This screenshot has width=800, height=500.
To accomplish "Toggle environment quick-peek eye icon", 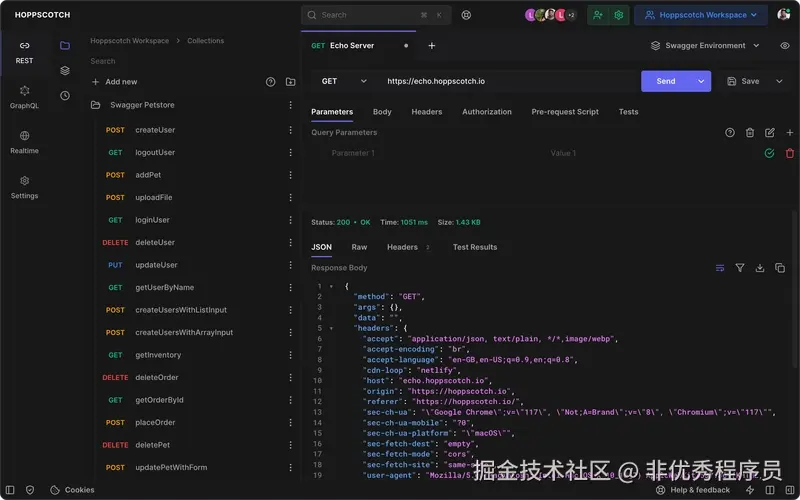I will coord(785,45).
